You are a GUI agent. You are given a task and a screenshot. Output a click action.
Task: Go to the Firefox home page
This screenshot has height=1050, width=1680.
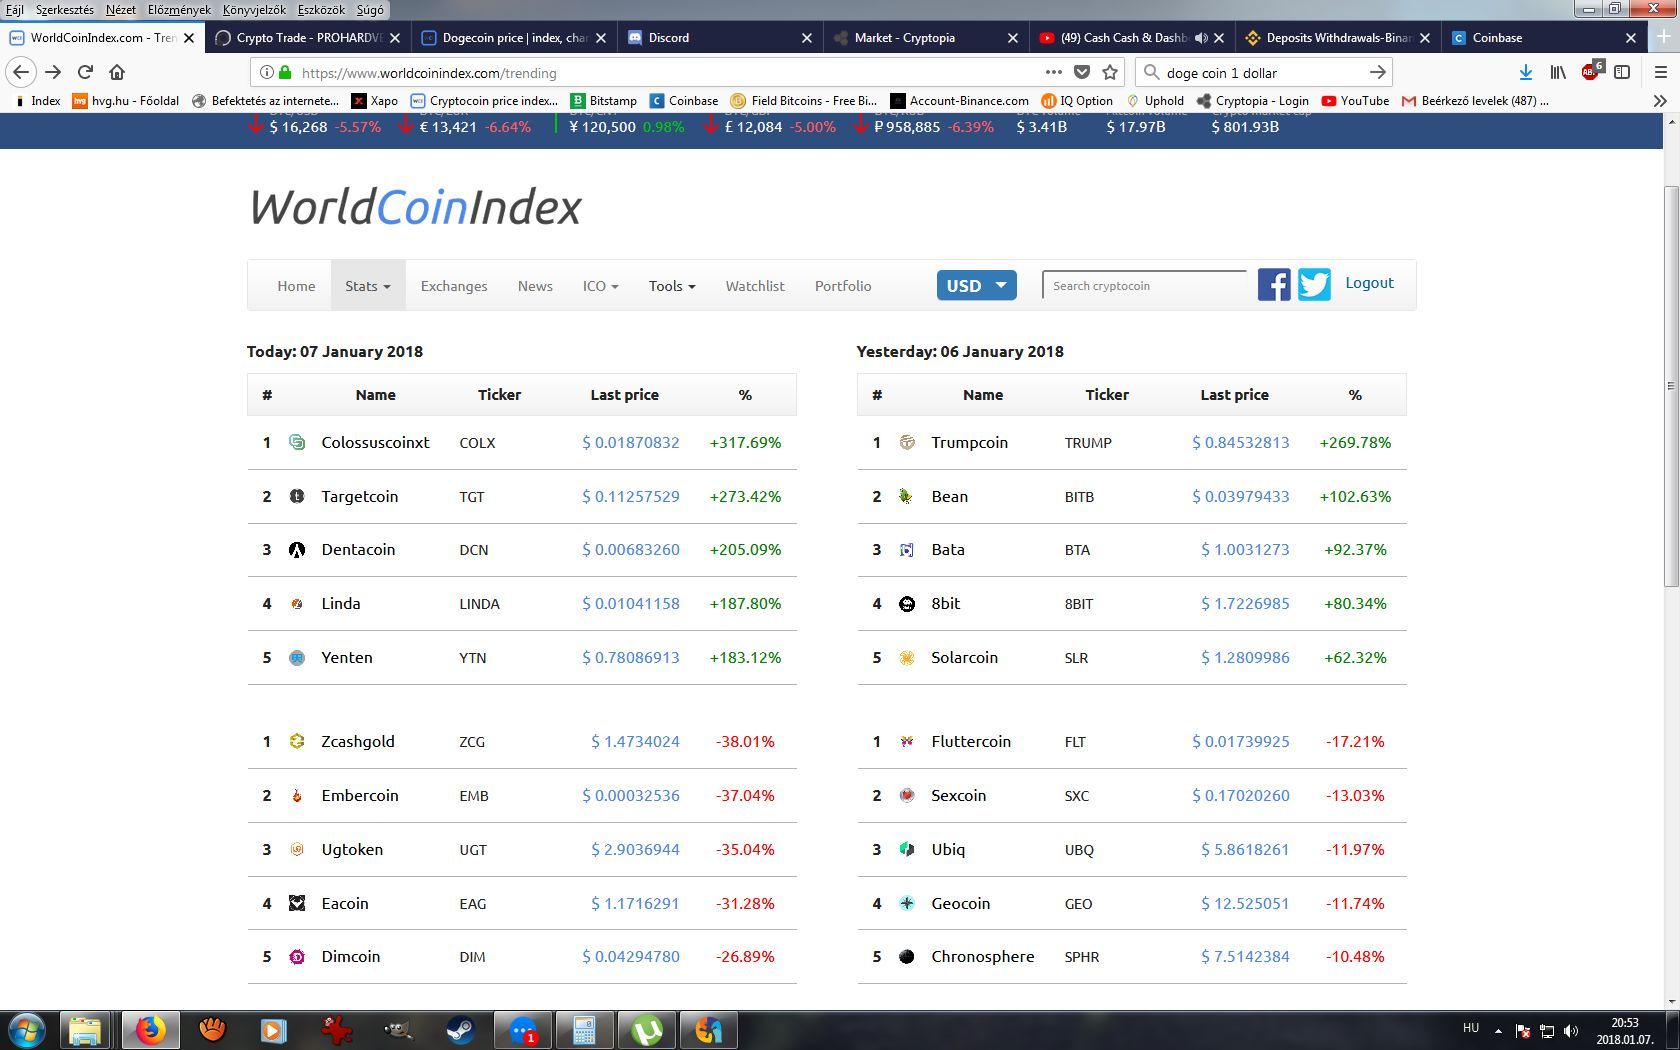coord(117,72)
